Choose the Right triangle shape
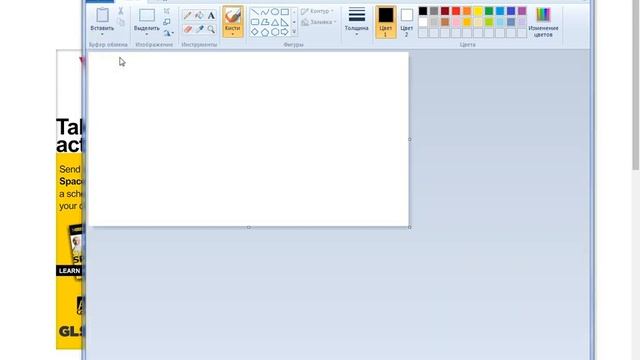The image size is (640, 360). coord(284,22)
